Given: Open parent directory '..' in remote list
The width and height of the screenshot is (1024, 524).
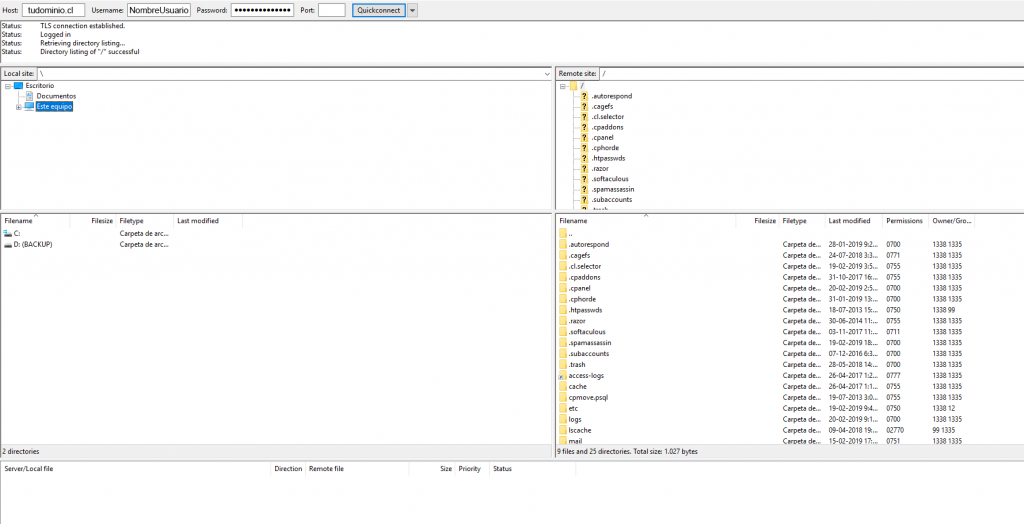Looking at the screenshot, I should tap(570, 233).
